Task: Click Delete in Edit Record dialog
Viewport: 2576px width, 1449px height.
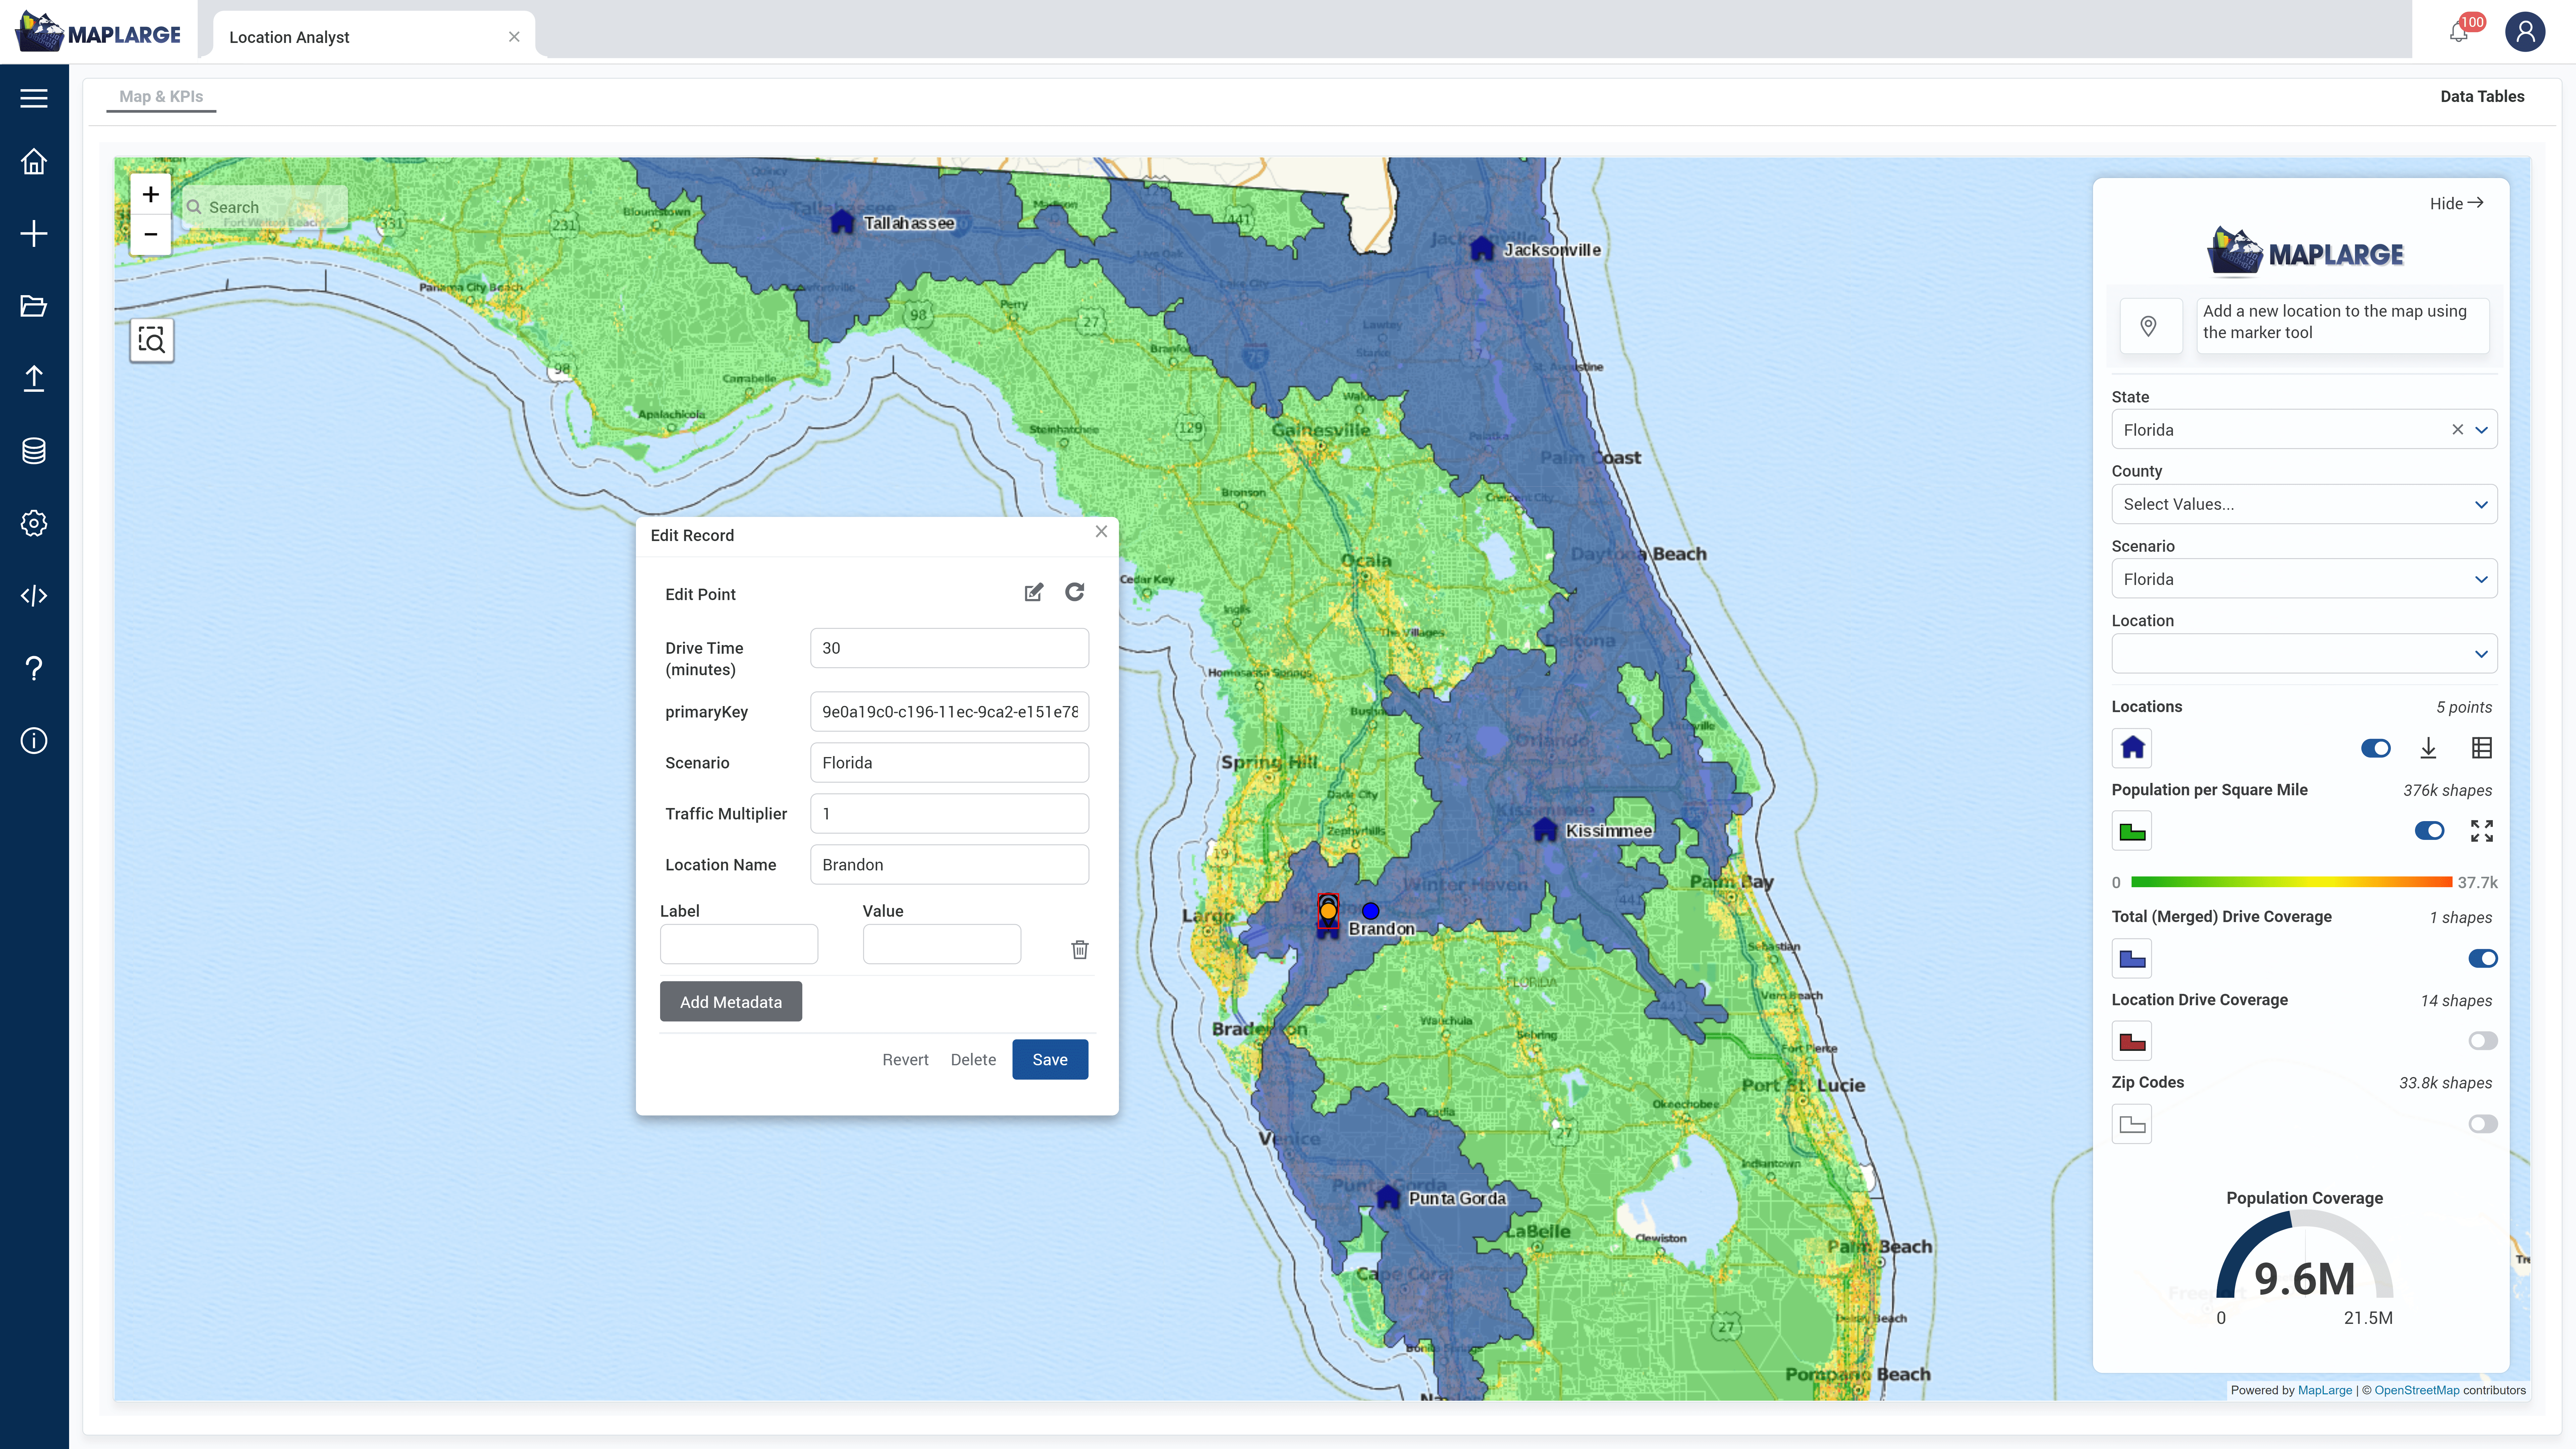Action: pos(973,1060)
